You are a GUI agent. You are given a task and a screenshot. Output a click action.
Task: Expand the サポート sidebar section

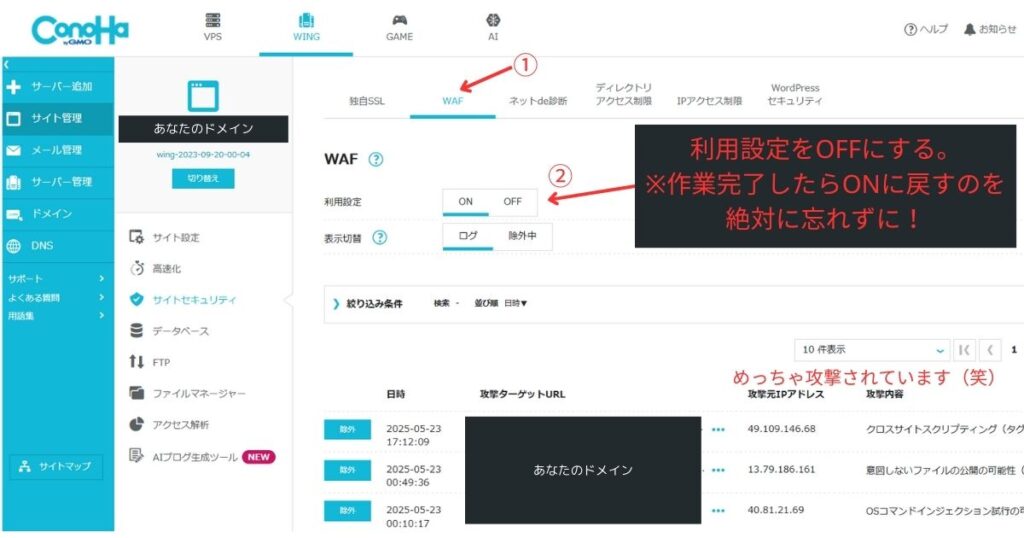click(56, 279)
